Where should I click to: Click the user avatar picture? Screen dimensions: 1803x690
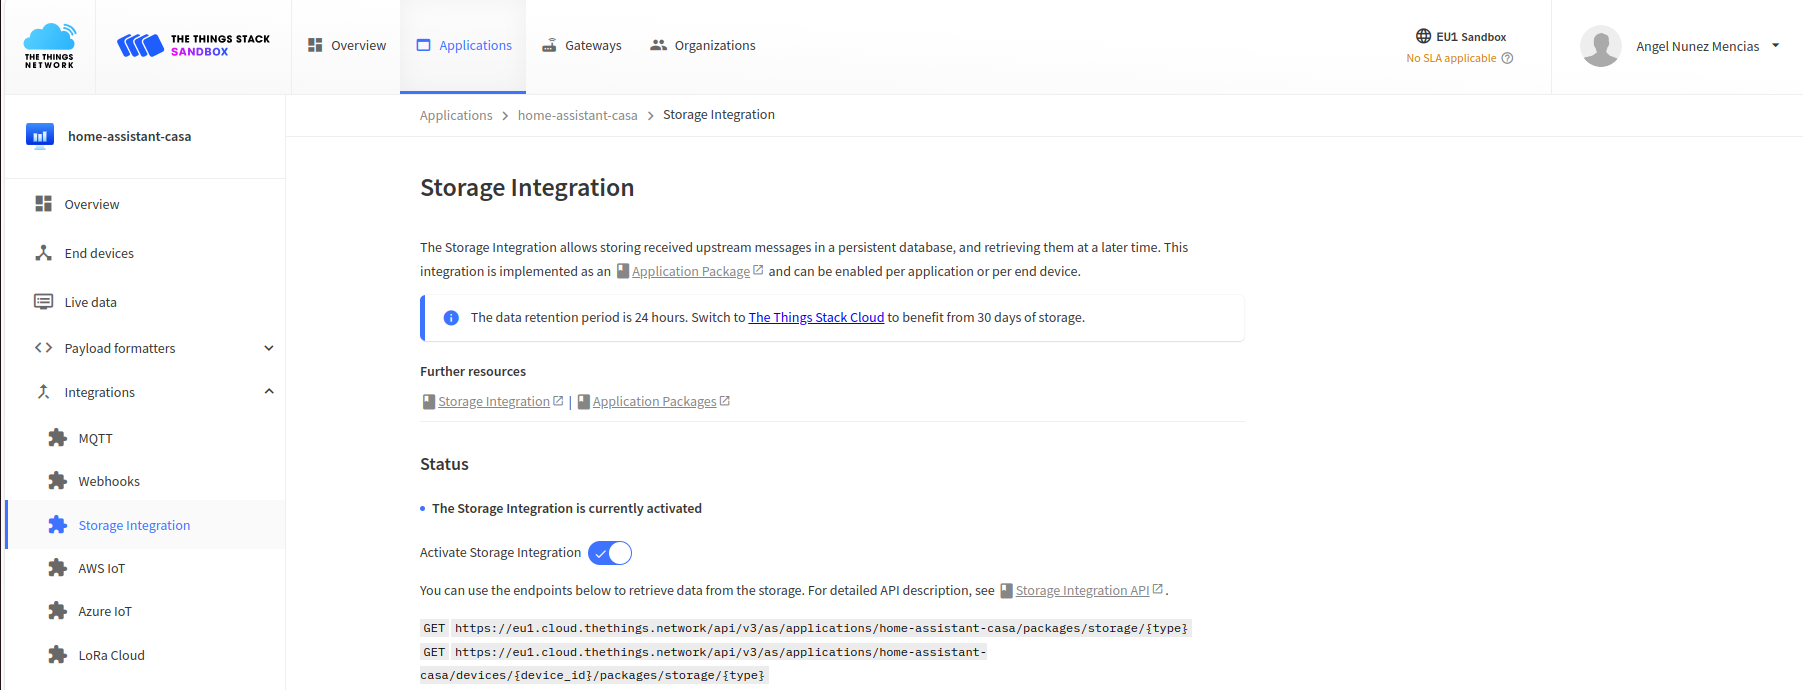coord(1600,46)
